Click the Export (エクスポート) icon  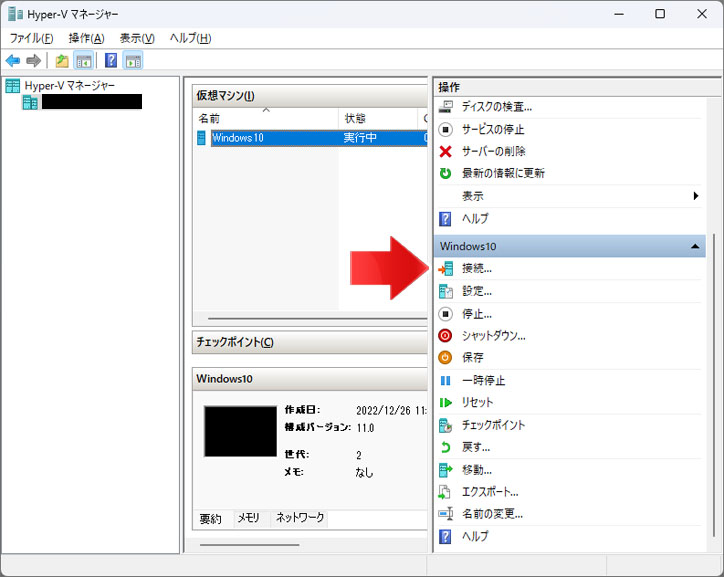[444, 492]
